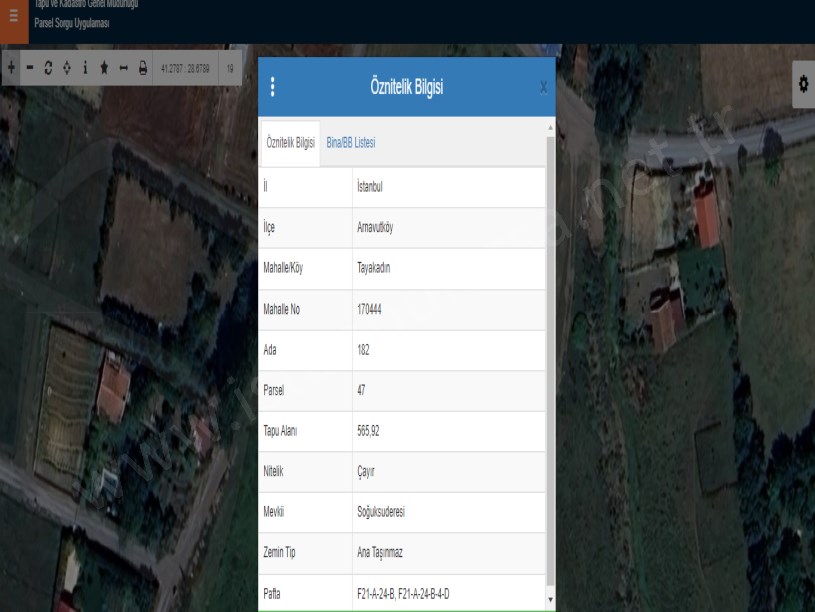Click the zoom level 19 indicator
815x612 pixels.
[x=230, y=68]
